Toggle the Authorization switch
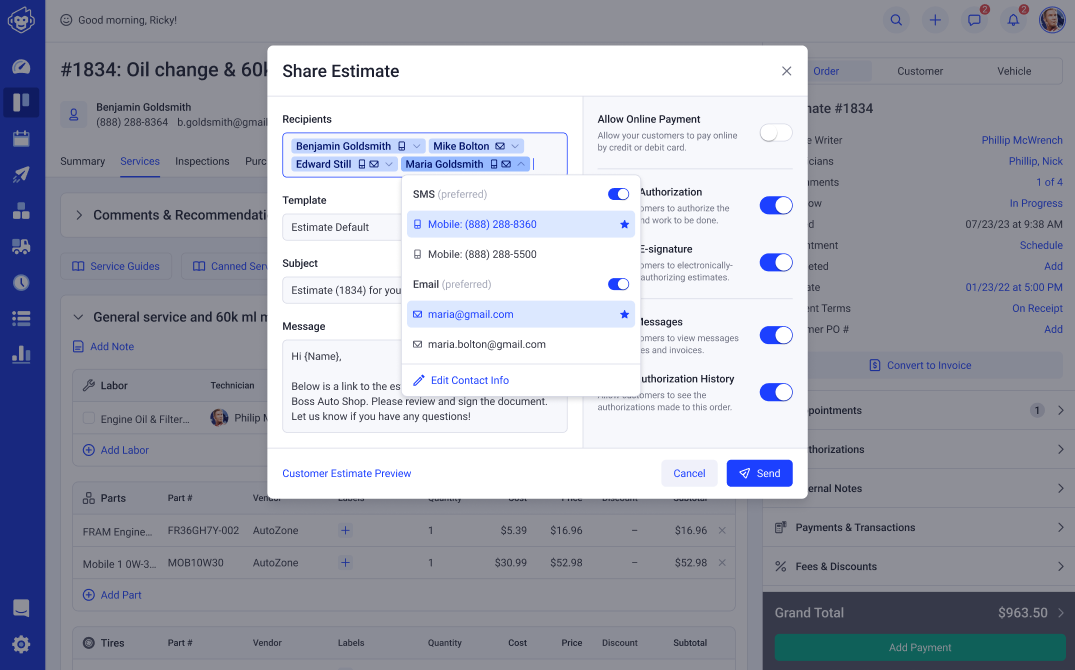The width and height of the screenshot is (1075, 670). click(x=776, y=205)
